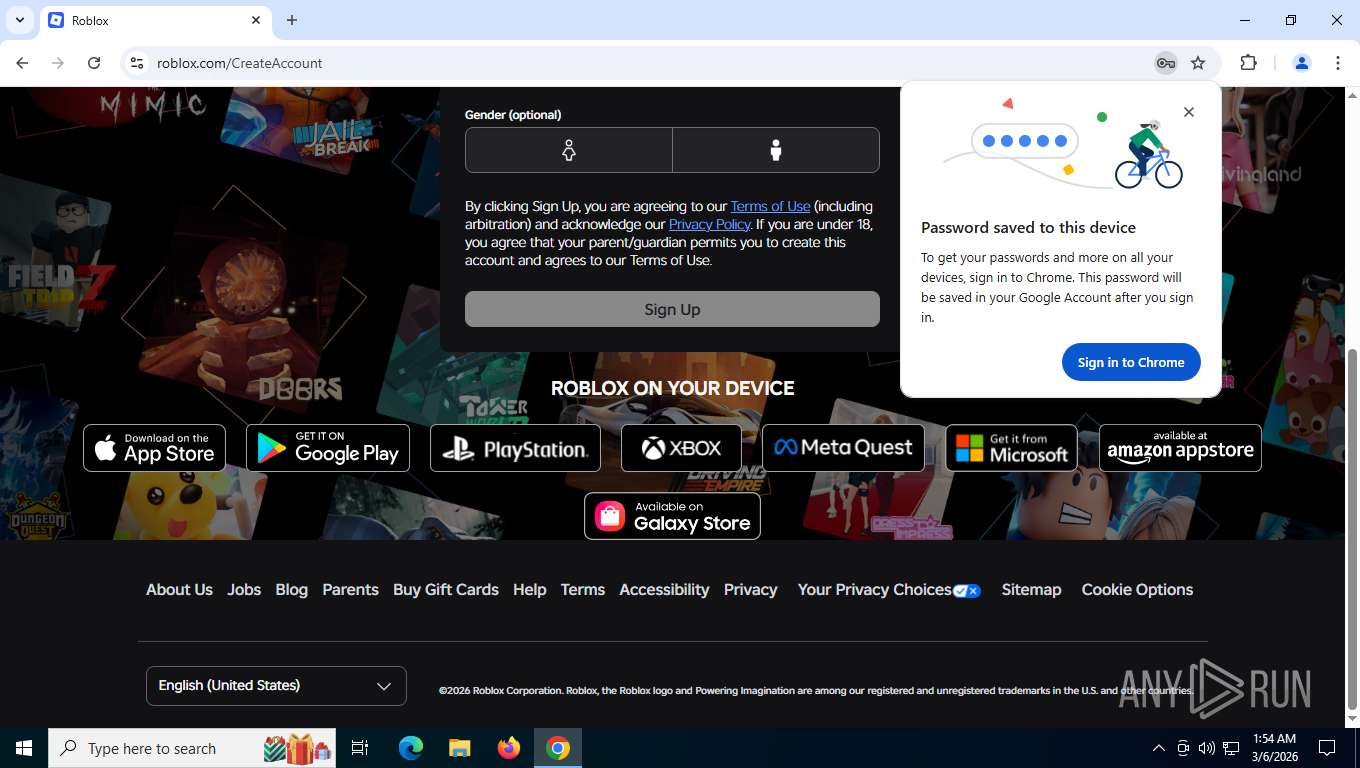Open the Sitemap footer link

coord(1031,589)
